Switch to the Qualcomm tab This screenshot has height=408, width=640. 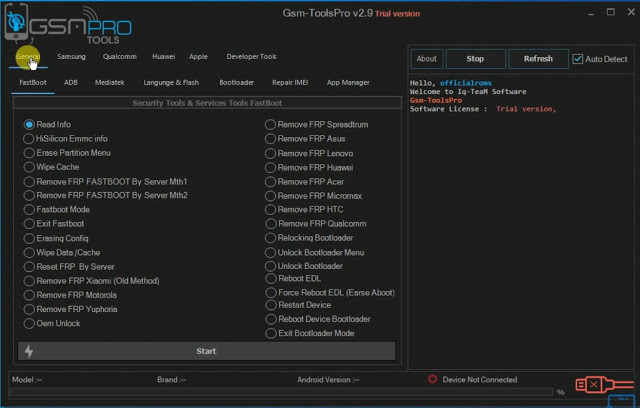(x=120, y=56)
